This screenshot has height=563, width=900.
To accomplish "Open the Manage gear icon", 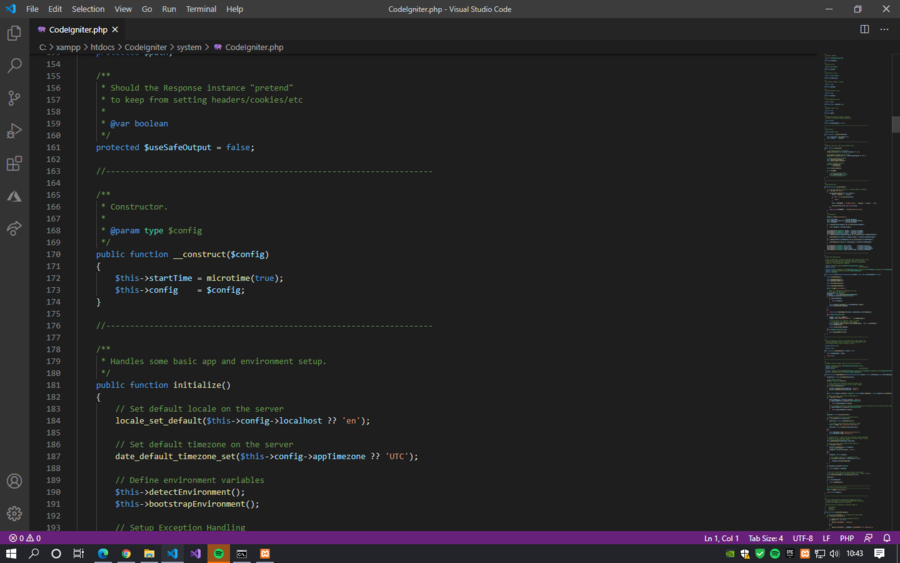I will pyautogui.click(x=14, y=513).
